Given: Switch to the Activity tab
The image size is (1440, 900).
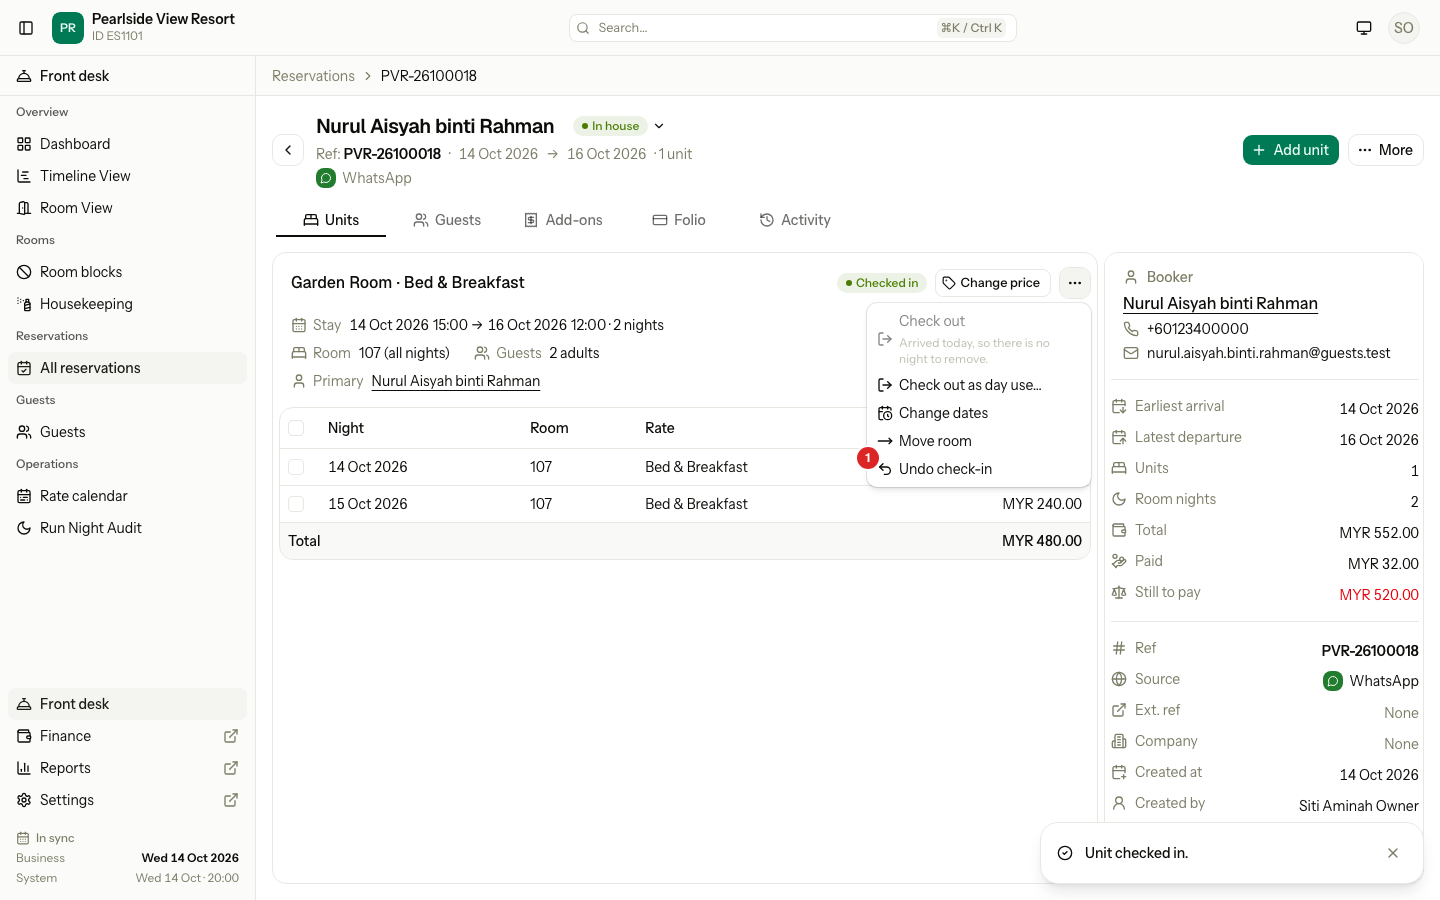Looking at the screenshot, I should click(795, 220).
